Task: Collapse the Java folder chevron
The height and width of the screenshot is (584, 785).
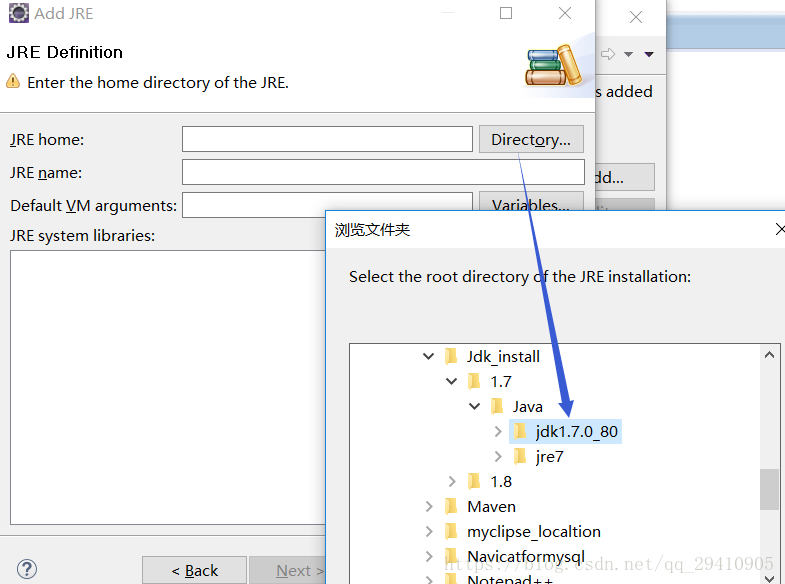Action: click(475, 406)
